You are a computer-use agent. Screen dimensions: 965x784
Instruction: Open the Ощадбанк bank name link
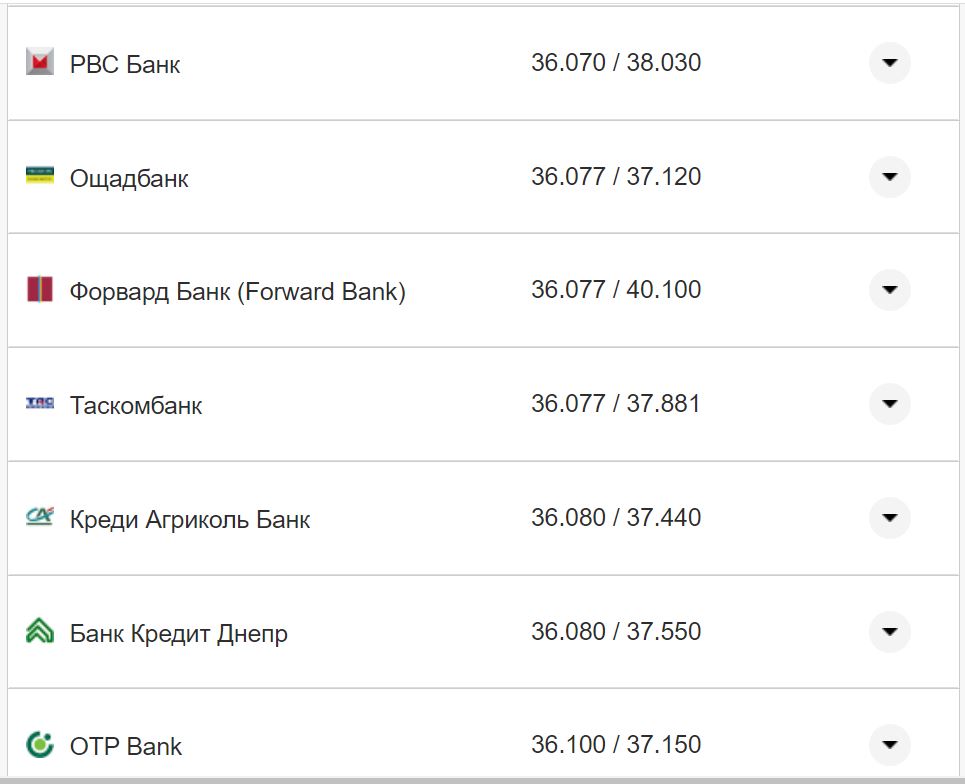point(129,179)
